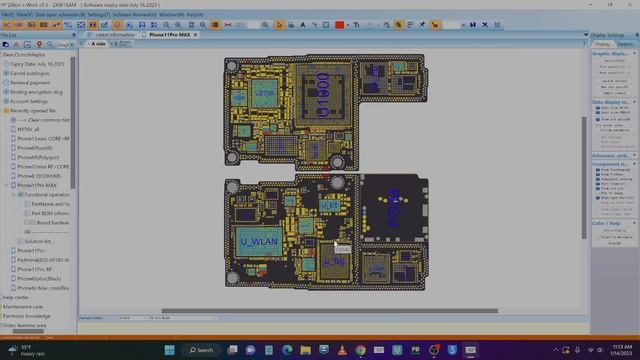Collapse the Data display section
The width and height of the screenshot is (640, 360).
tap(634, 102)
